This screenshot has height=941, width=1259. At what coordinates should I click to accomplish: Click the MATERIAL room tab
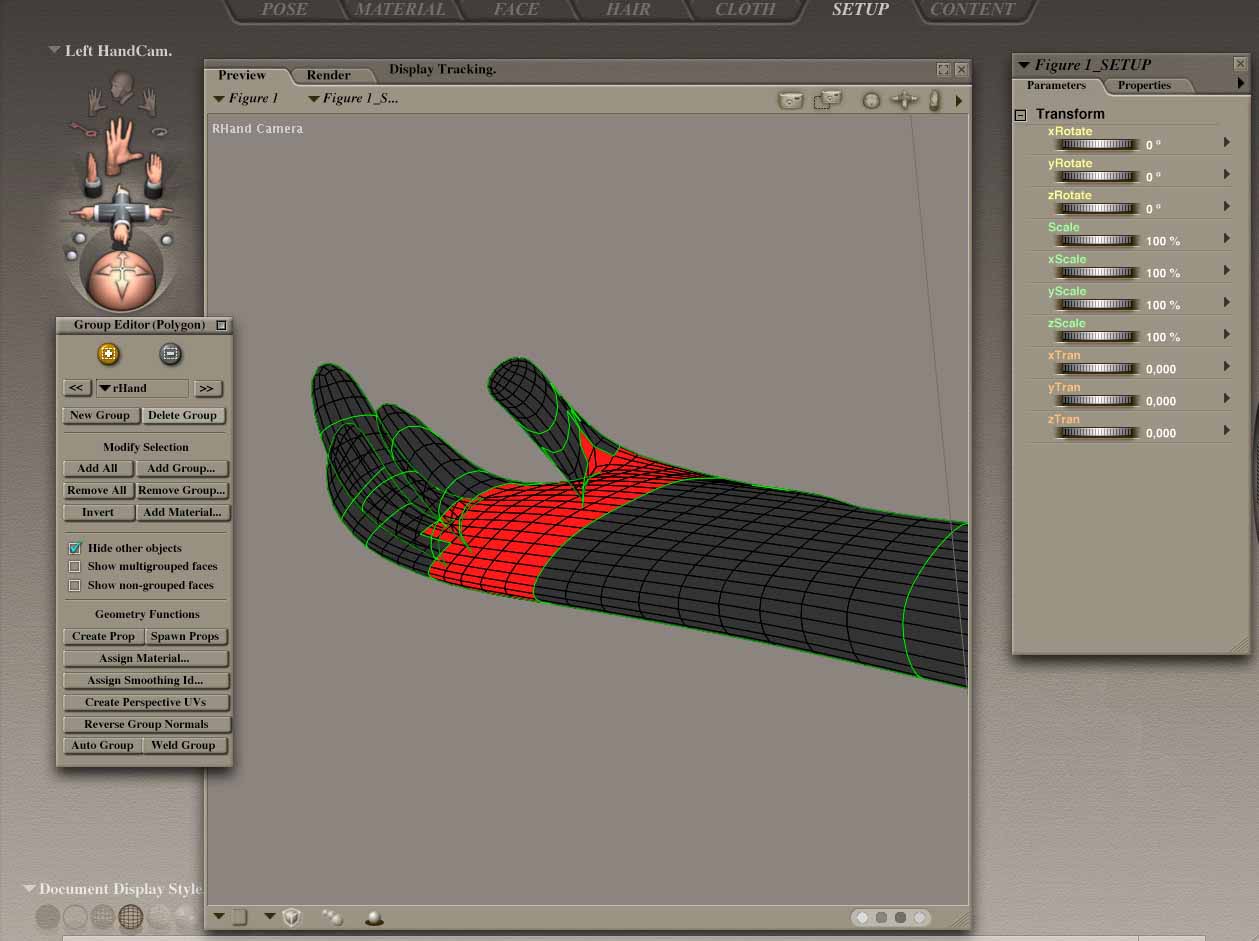tap(400, 10)
